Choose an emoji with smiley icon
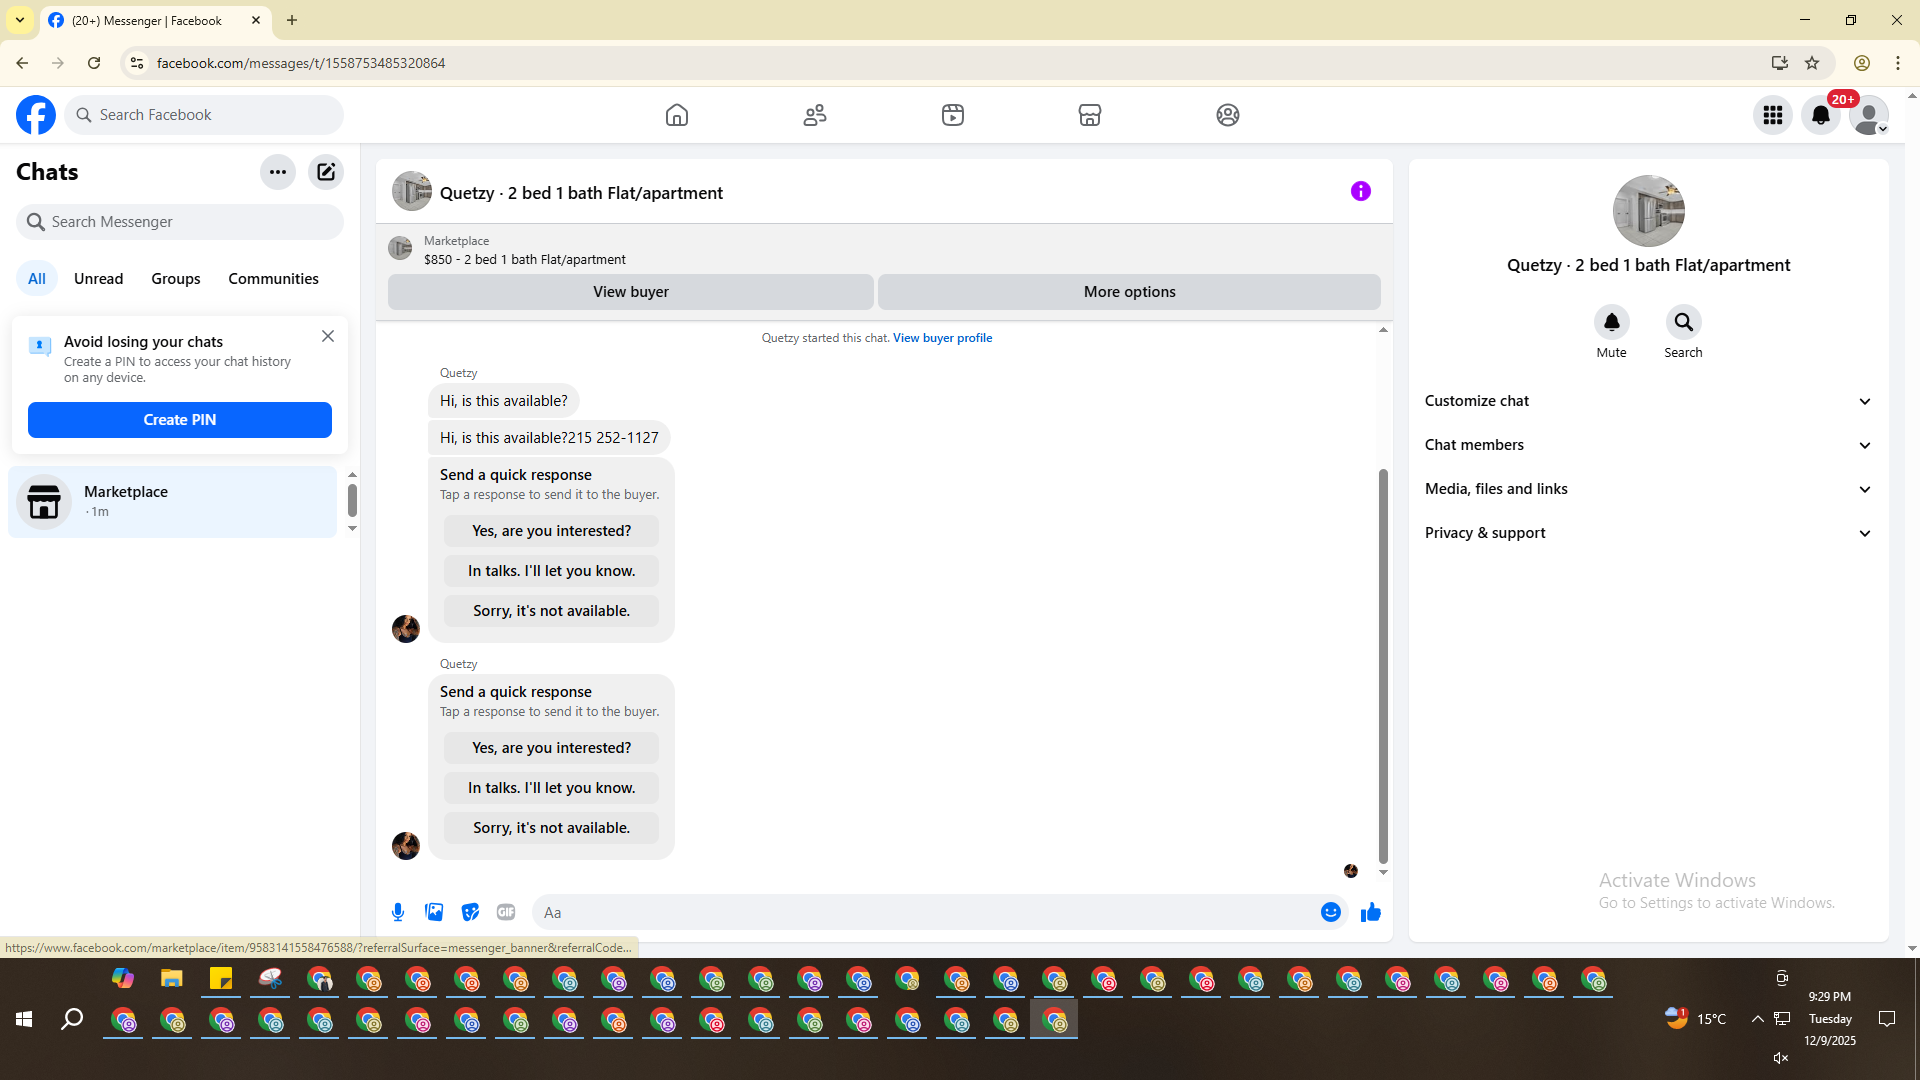This screenshot has width=1920, height=1080. (x=1330, y=912)
